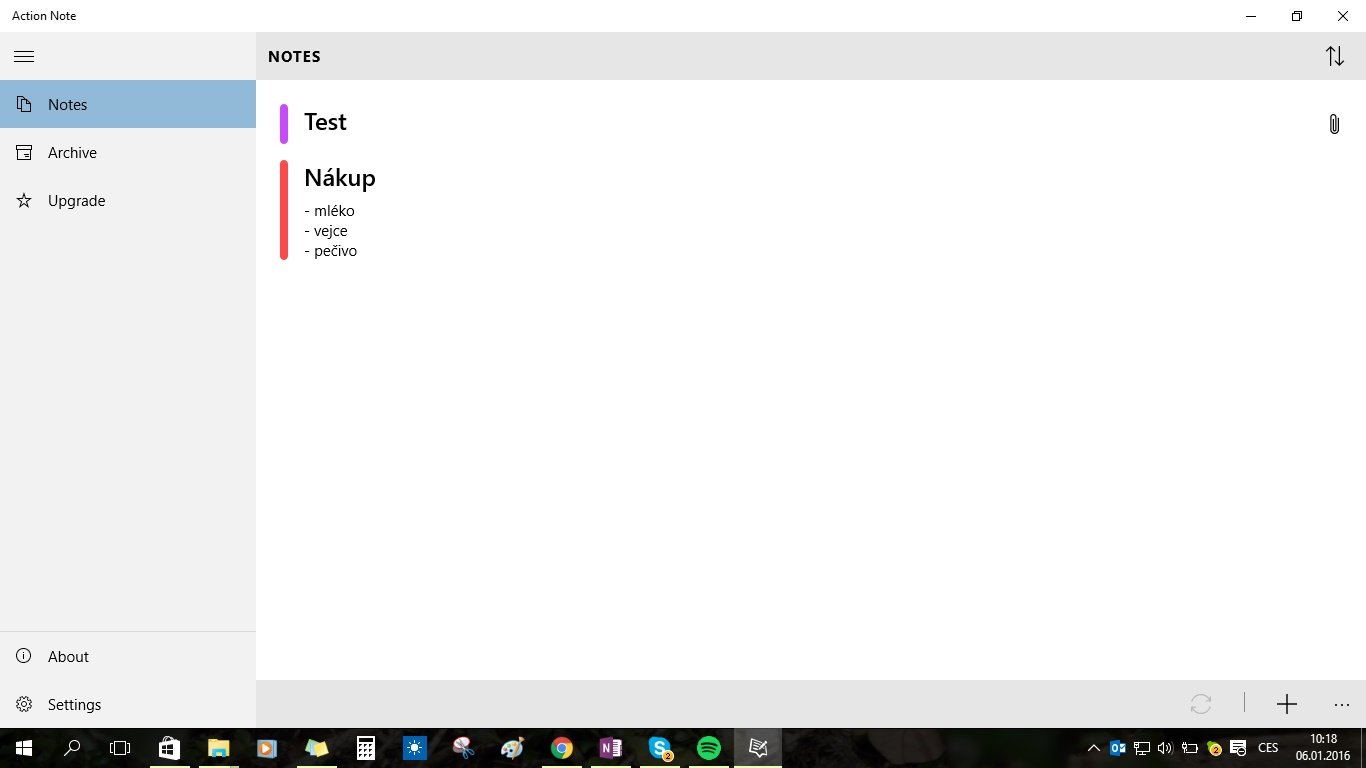The width and height of the screenshot is (1366, 768).
Task: Open Calculator from the taskbar
Action: 366,748
